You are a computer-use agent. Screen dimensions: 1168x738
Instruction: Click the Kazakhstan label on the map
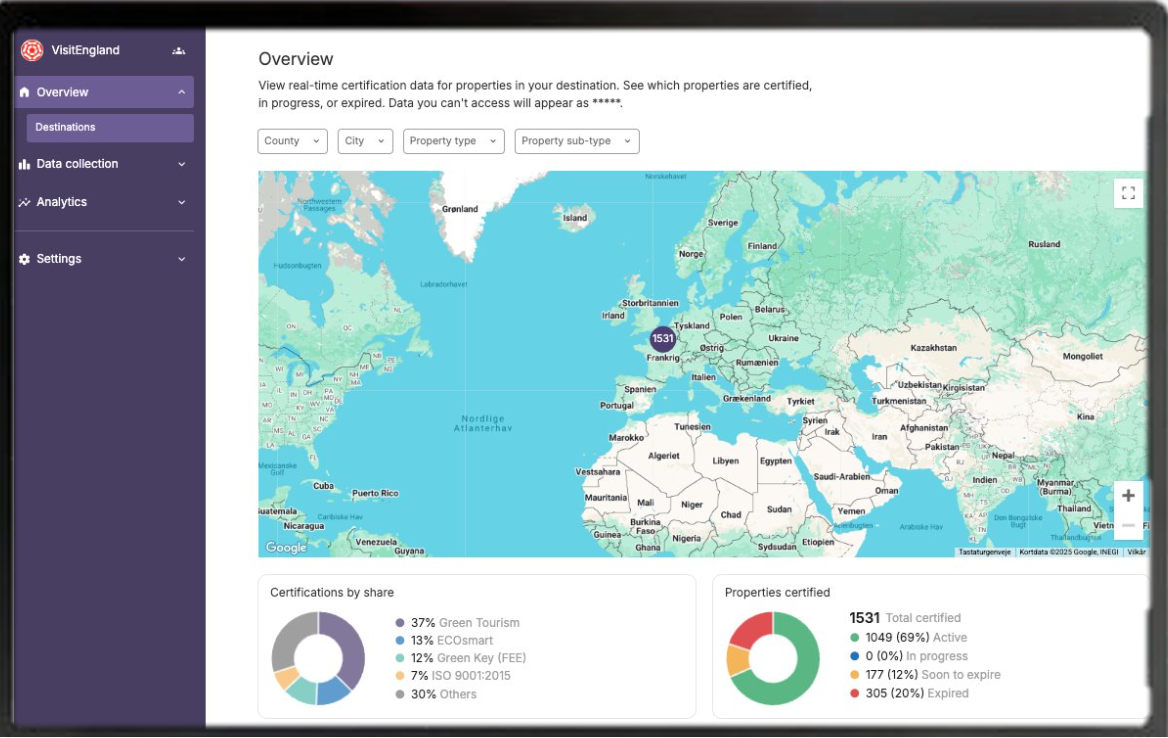[x=933, y=348]
